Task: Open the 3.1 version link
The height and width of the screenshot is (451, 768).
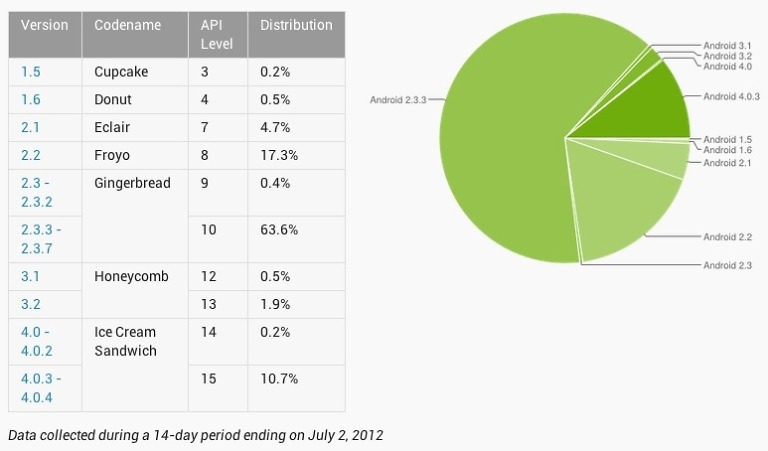Action: tap(28, 276)
